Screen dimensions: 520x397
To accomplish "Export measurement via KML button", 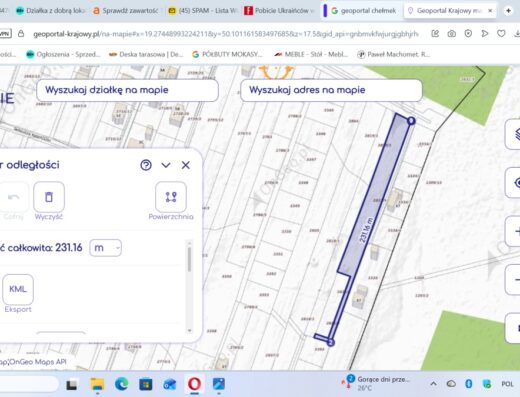I will point(18,289).
